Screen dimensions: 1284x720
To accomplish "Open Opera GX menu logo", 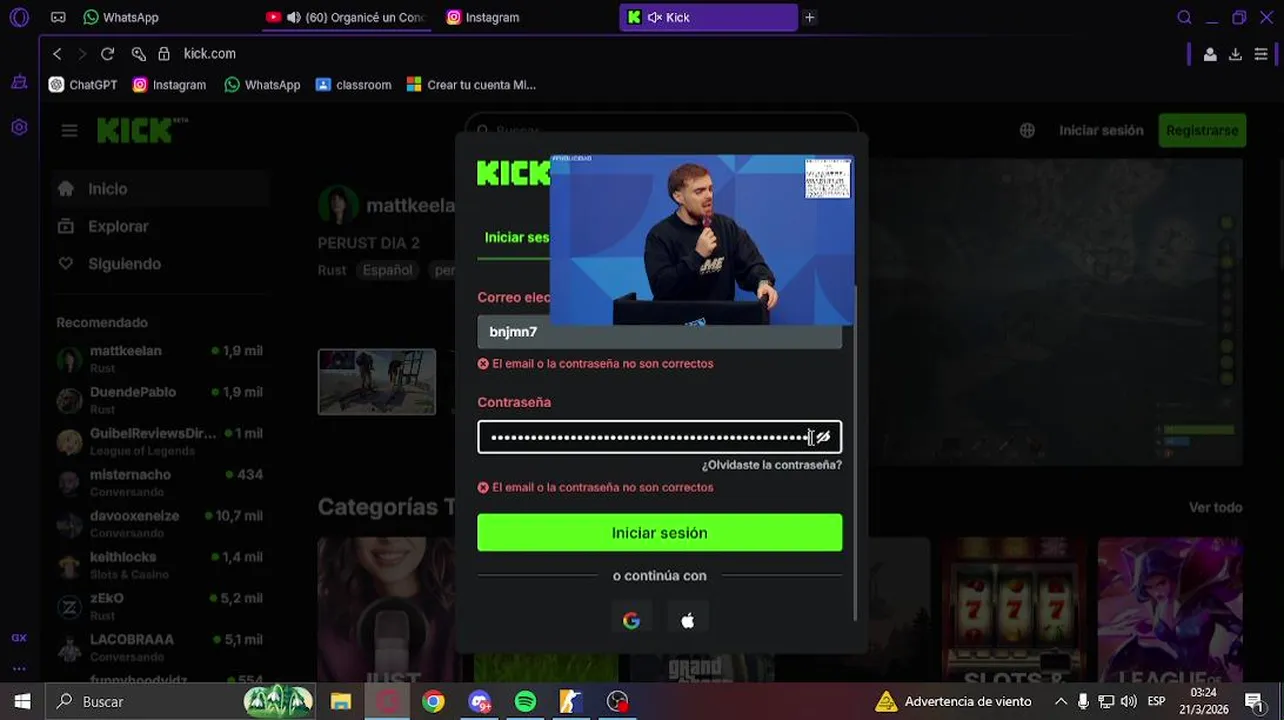I will coord(19,17).
